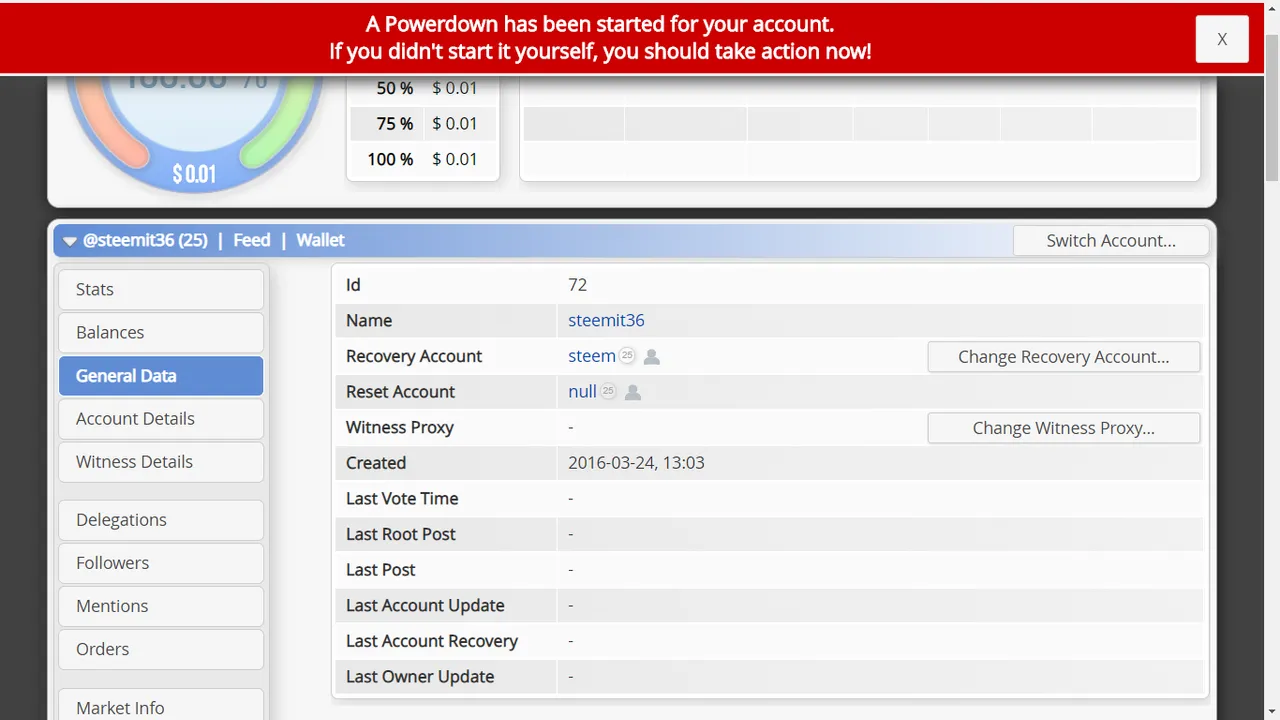
Task: Open the Account Details tab
Action: [x=161, y=419]
